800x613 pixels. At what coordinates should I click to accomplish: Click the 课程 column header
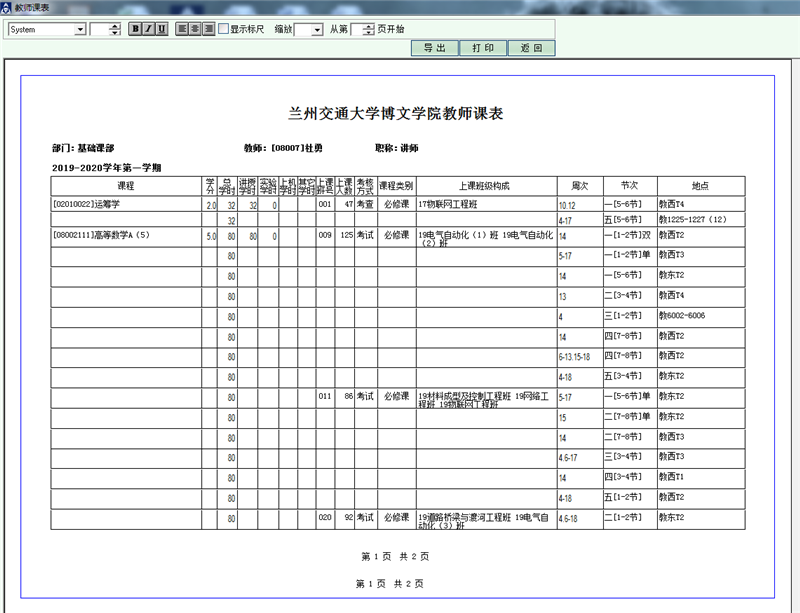coord(126,186)
